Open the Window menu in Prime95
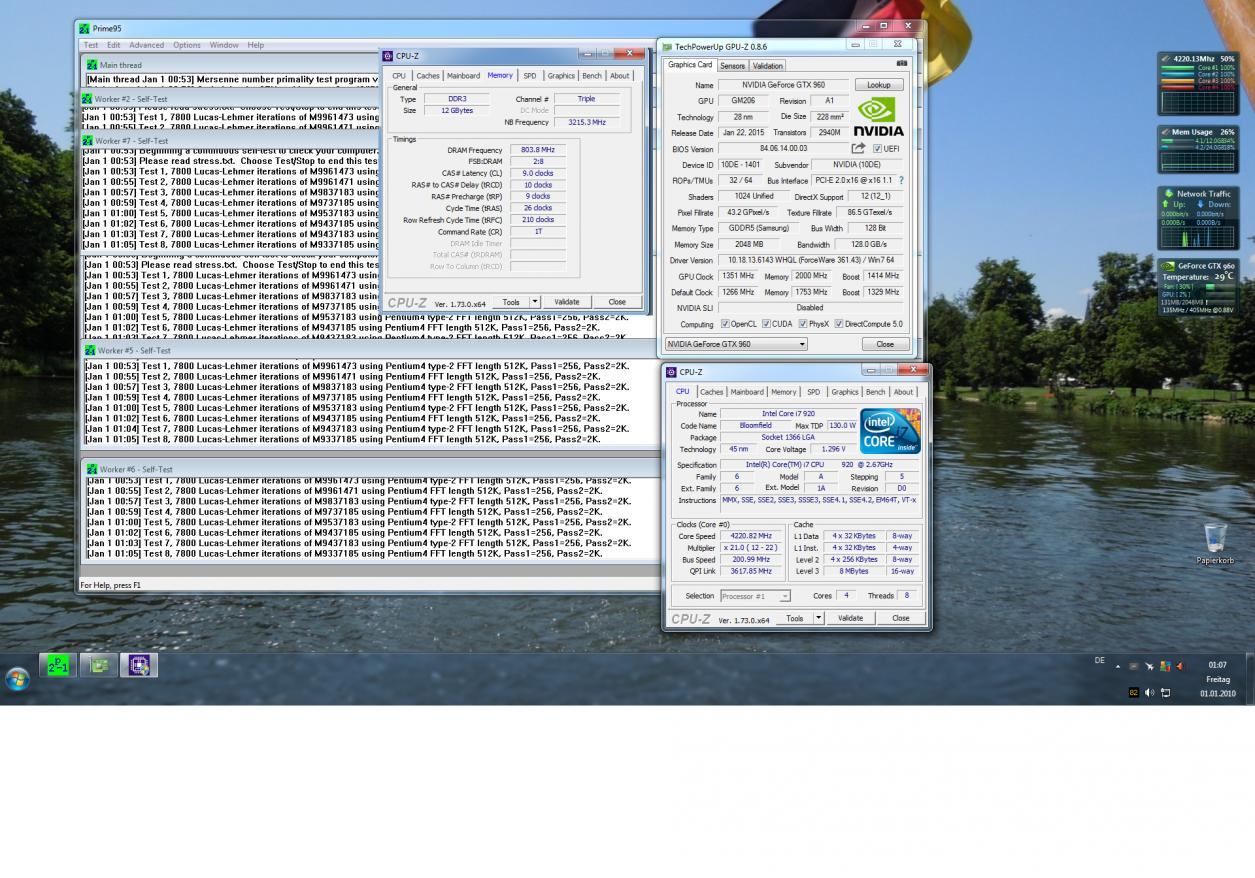The width and height of the screenshot is (1255, 878). (x=224, y=45)
